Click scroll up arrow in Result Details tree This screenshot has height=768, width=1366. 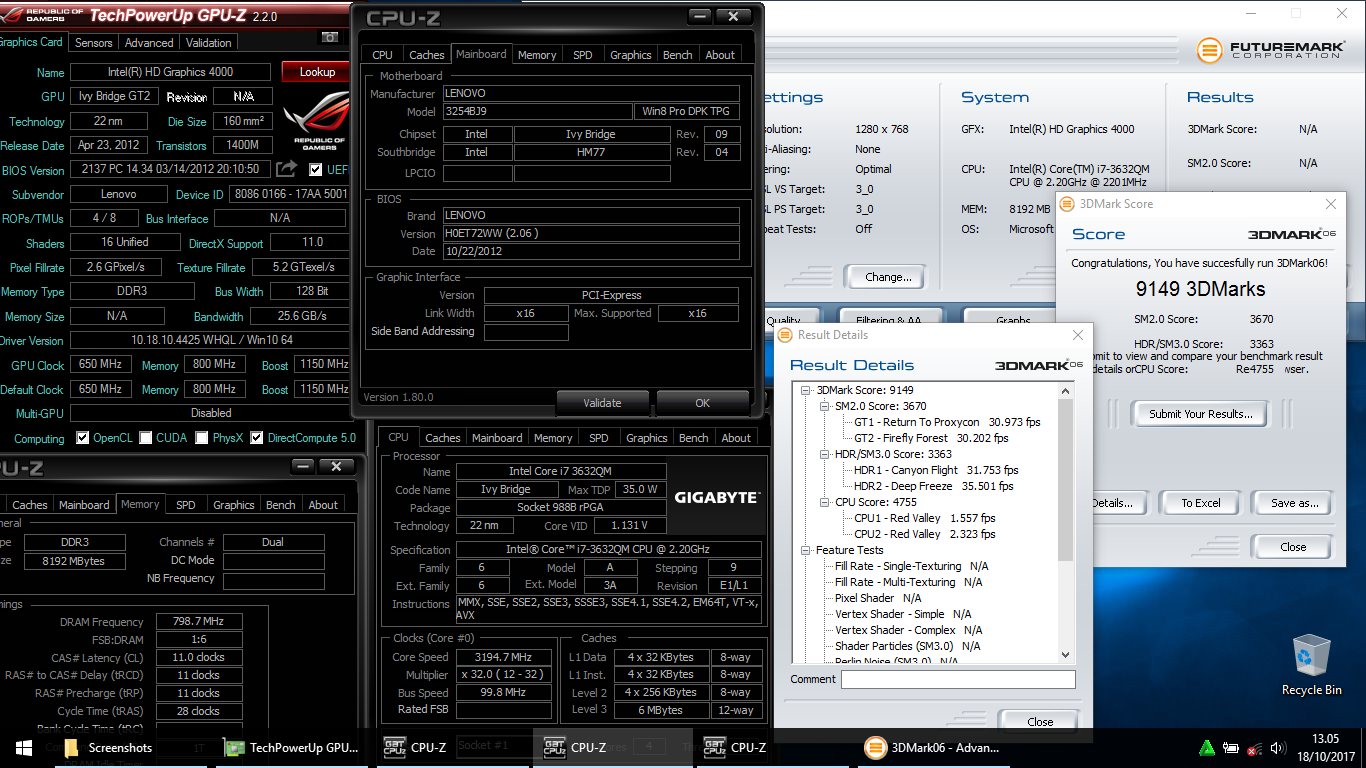pyautogui.click(x=1066, y=390)
